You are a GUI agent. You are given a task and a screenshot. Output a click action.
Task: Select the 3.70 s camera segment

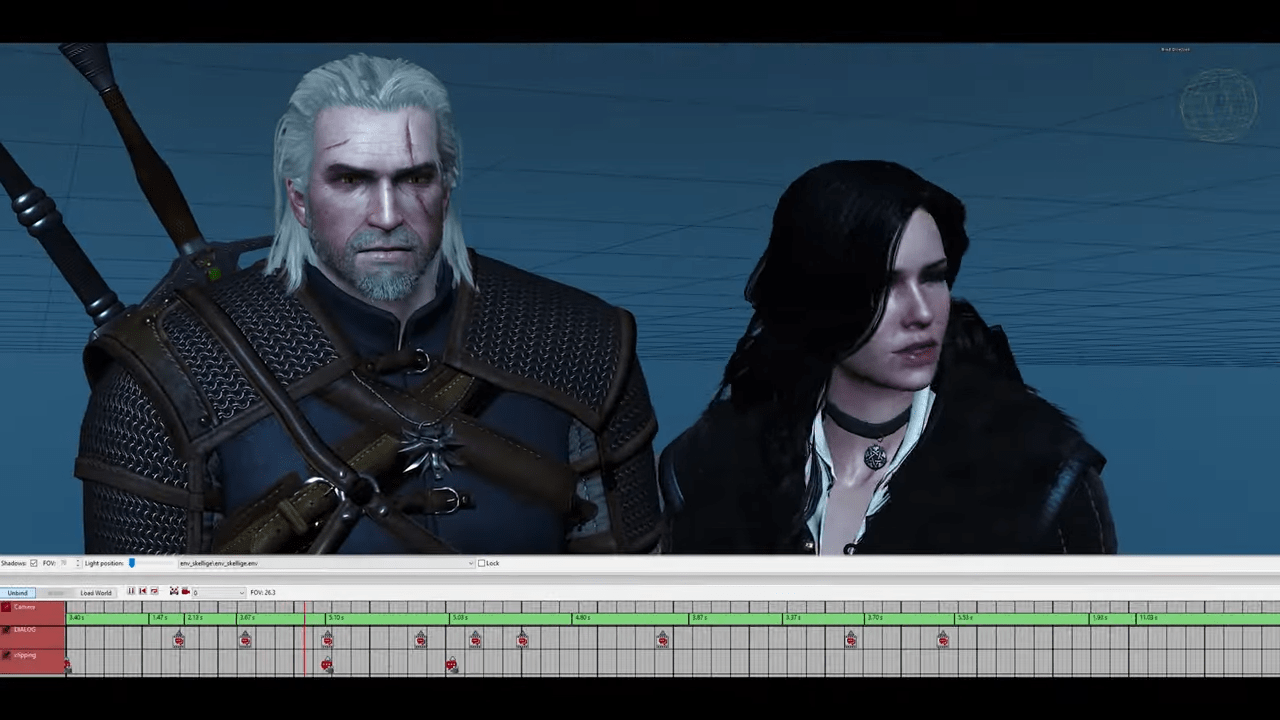(910, 619)
